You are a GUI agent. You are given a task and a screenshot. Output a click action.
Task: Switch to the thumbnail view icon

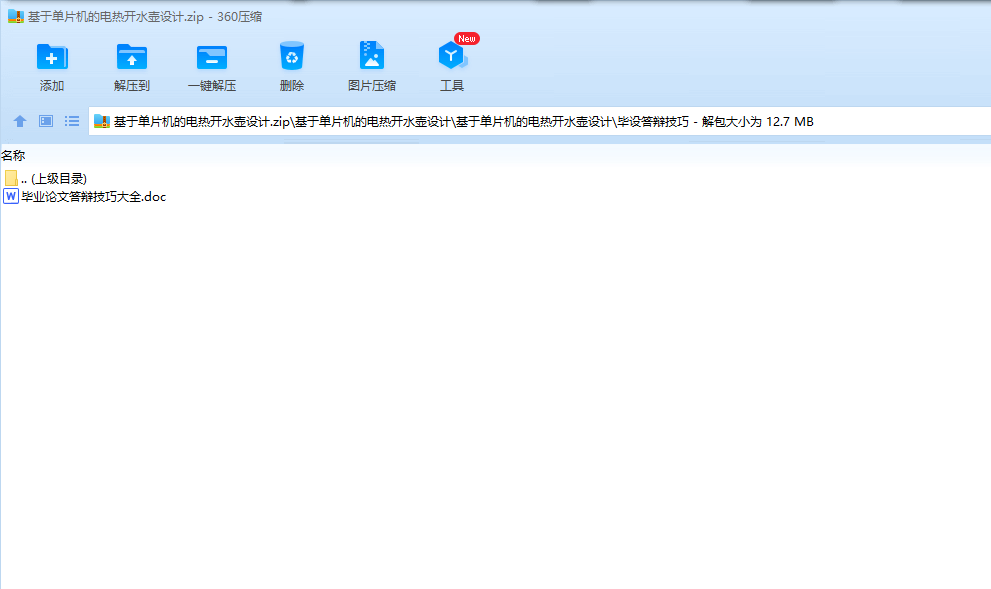click(x=46, y=121)
